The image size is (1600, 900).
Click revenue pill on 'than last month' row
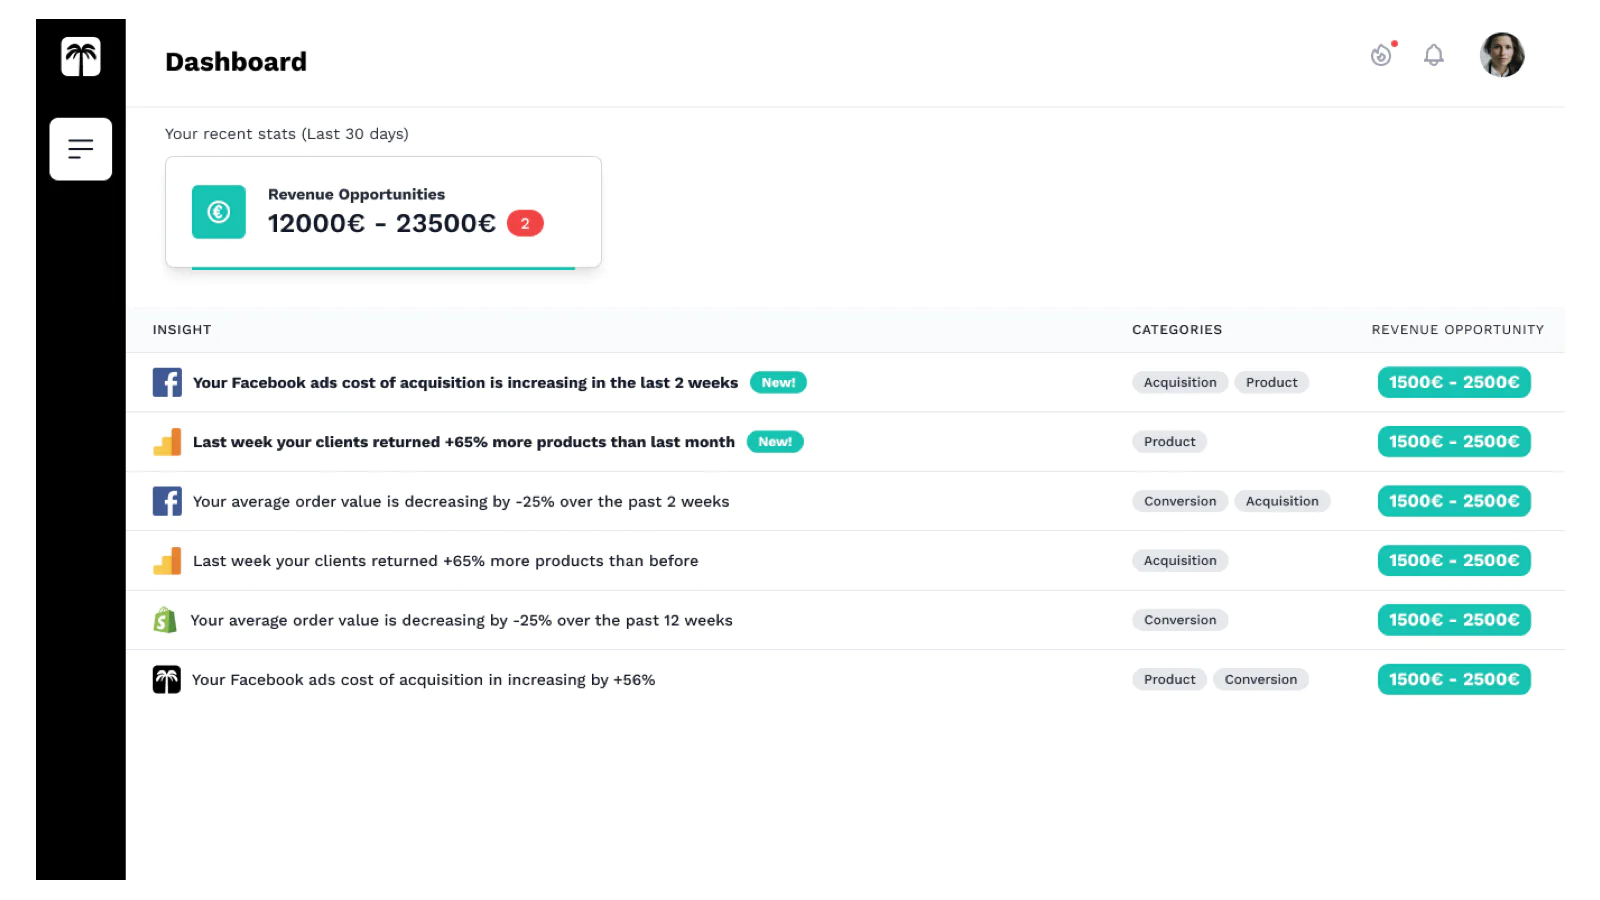coord(1454,442)
